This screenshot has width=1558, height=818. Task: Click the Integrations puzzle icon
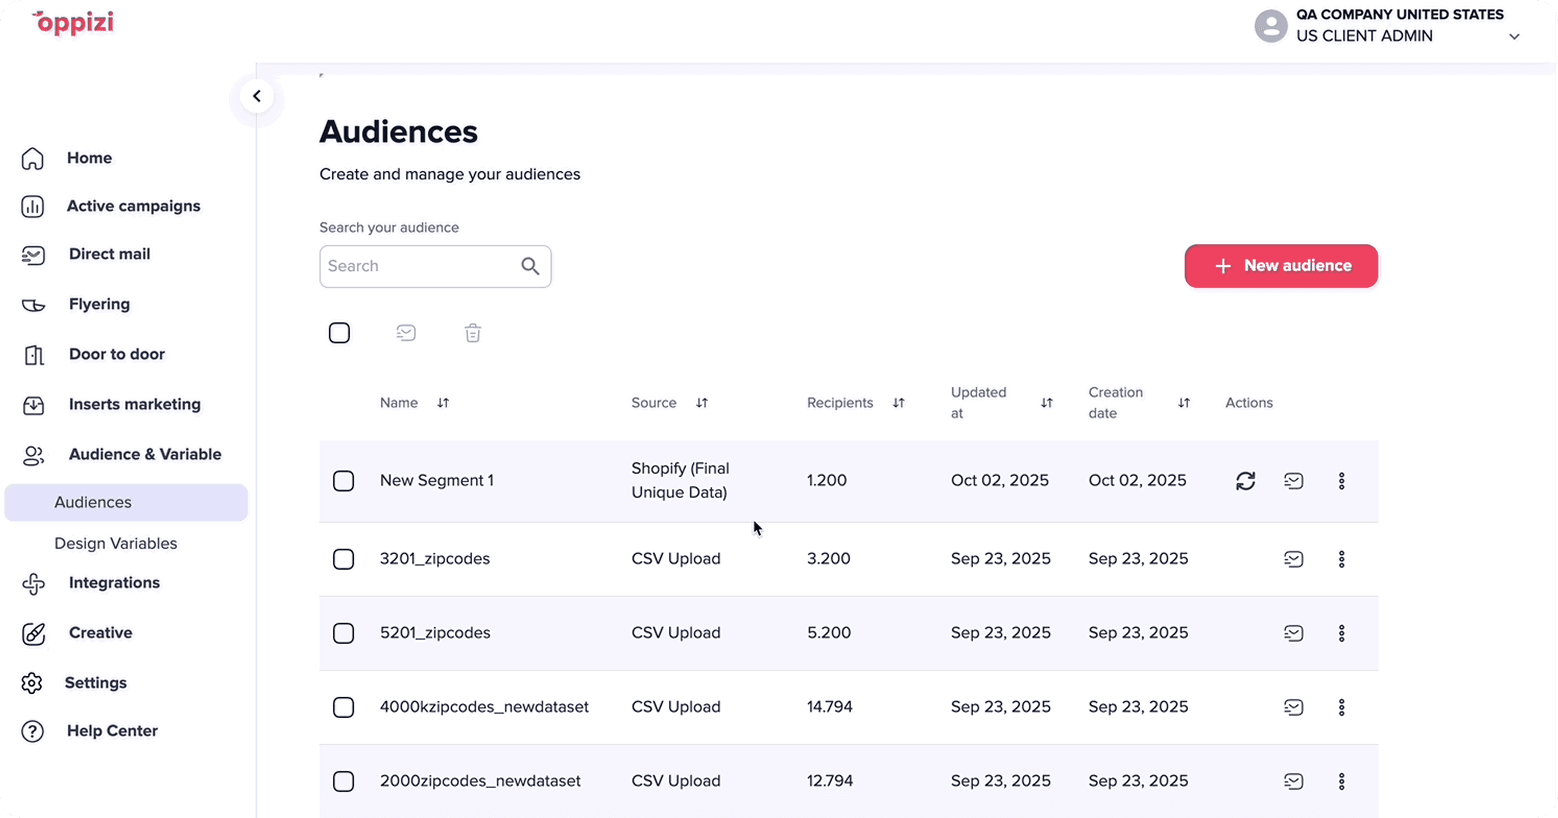33,584
